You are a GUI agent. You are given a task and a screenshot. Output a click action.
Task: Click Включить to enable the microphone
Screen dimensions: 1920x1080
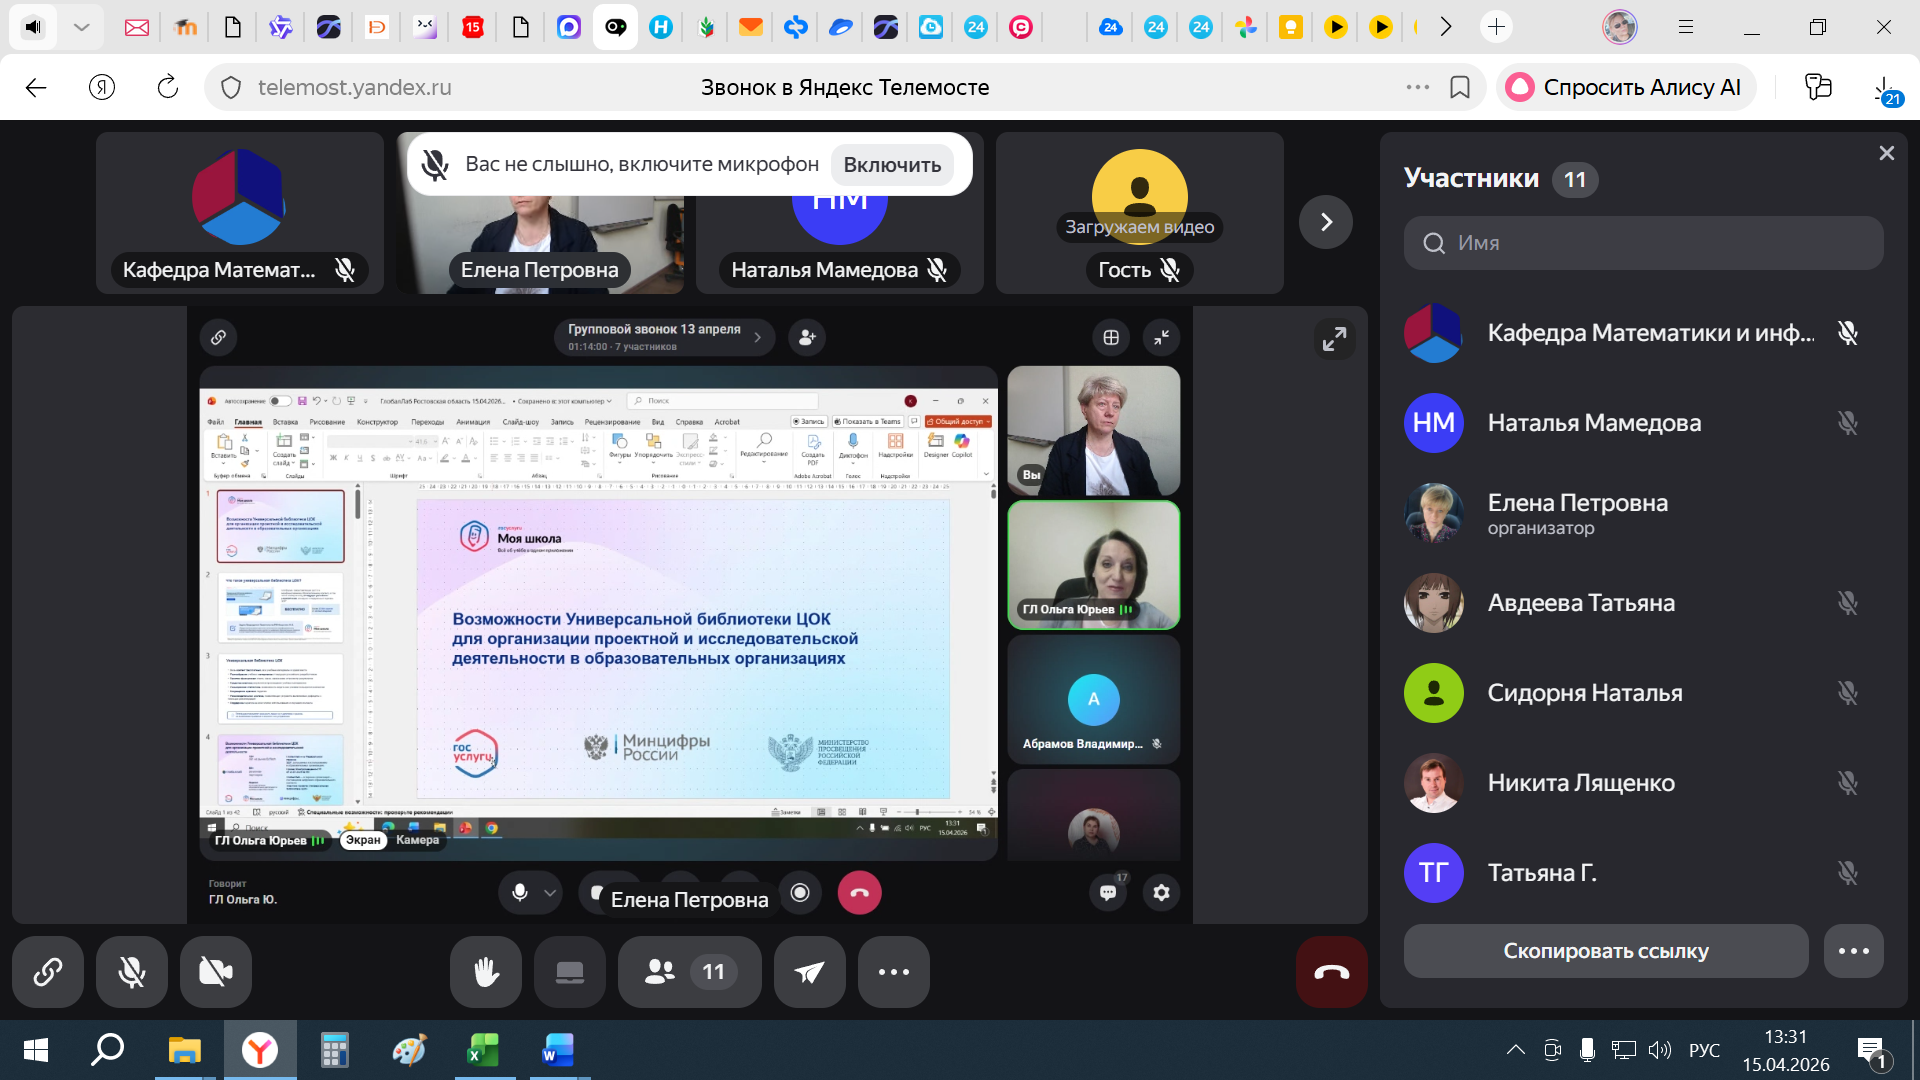(x=892, y=165)
